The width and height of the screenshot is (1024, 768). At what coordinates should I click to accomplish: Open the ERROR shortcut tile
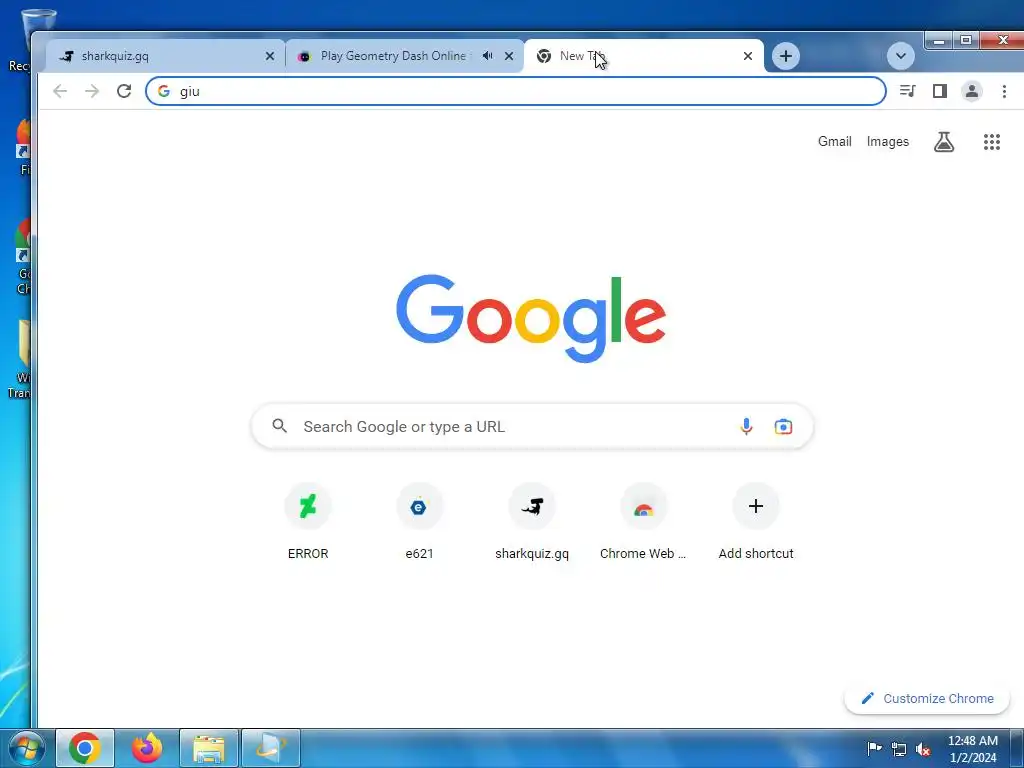308,522
